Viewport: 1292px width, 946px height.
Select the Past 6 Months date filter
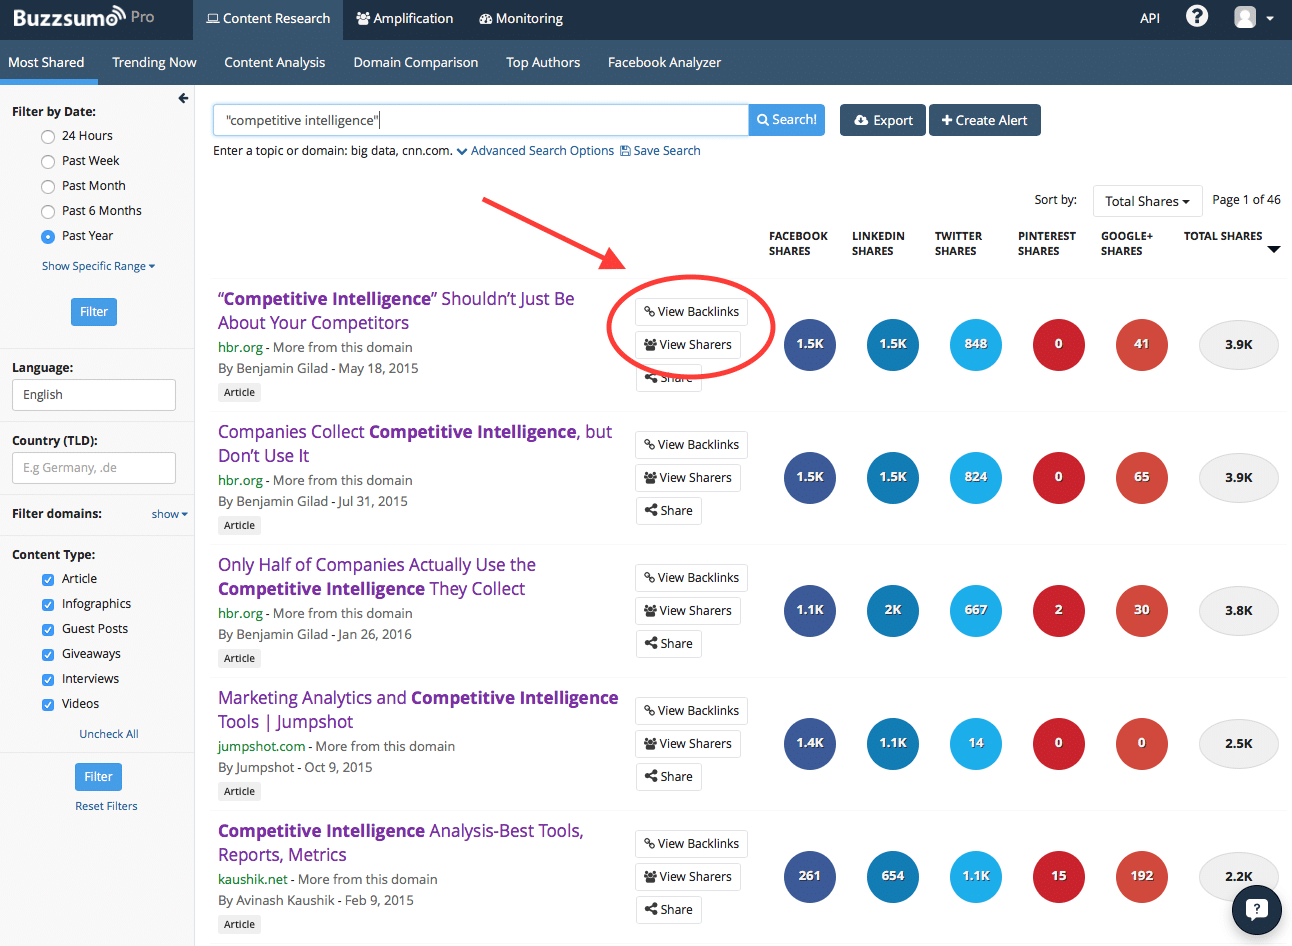48,212
